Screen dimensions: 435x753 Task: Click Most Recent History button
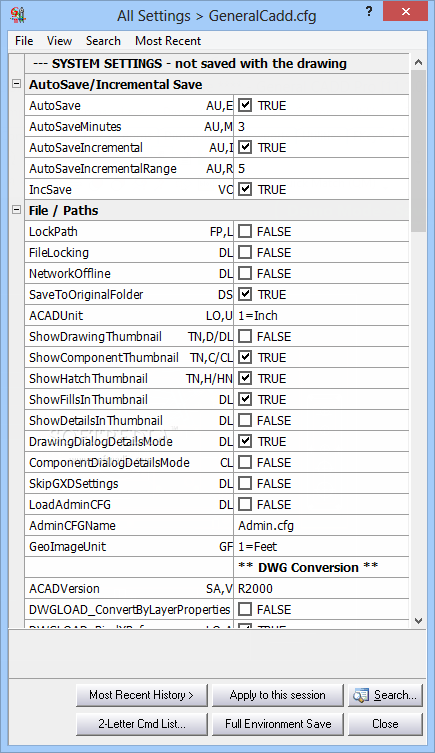click(x=142, y=695)
